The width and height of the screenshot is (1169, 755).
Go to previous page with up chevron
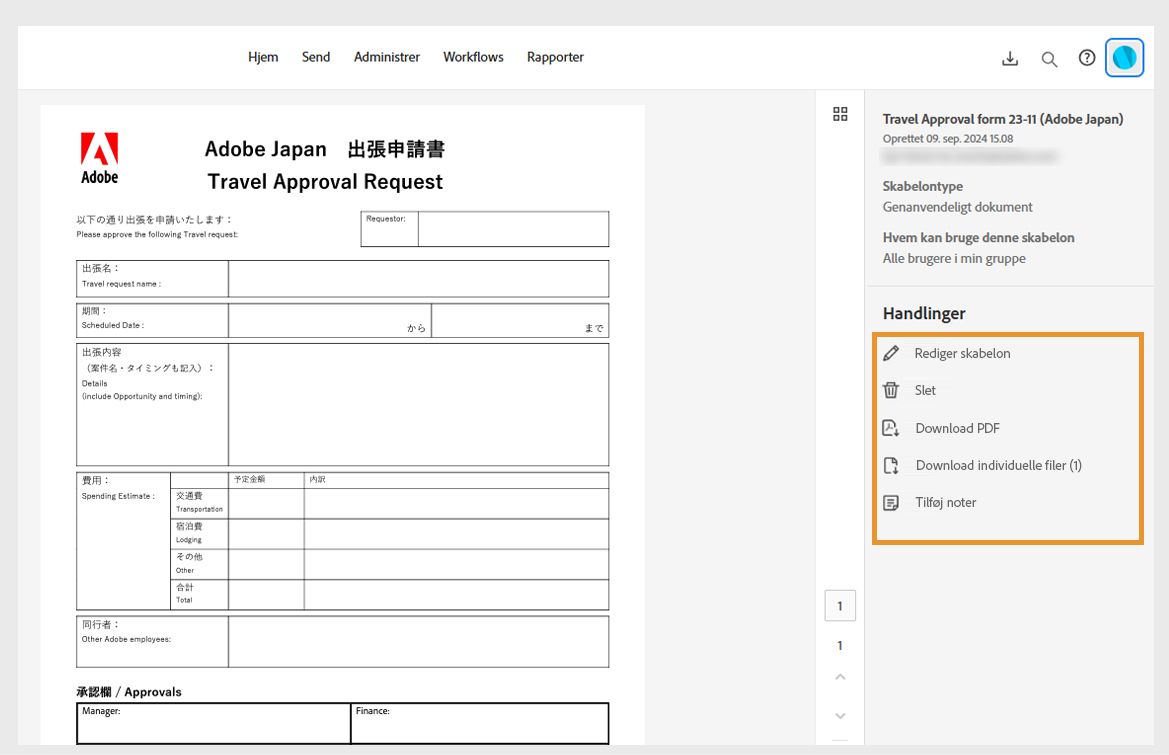coord(840,677)
